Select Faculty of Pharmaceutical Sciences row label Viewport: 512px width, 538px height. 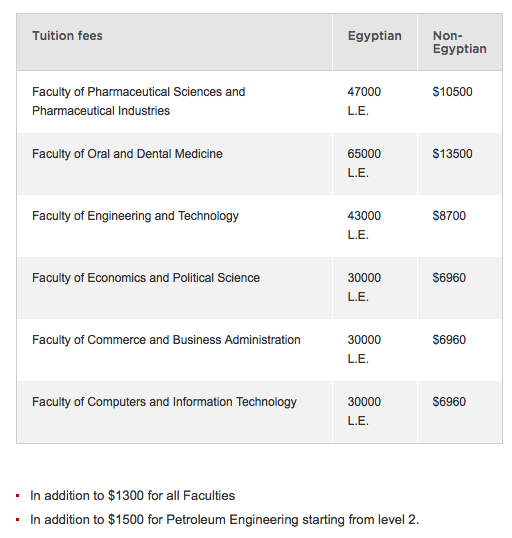[139, 101]
